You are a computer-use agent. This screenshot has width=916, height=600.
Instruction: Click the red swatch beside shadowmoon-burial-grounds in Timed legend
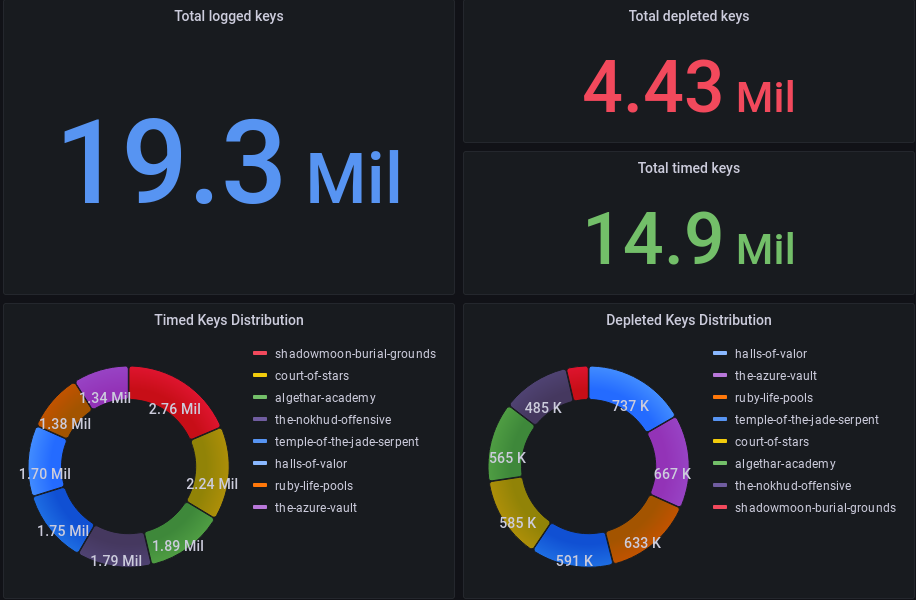260,354
